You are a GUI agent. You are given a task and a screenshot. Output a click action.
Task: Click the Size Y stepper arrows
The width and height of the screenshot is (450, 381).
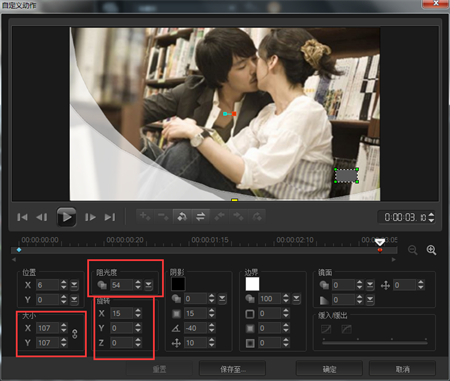63,343
